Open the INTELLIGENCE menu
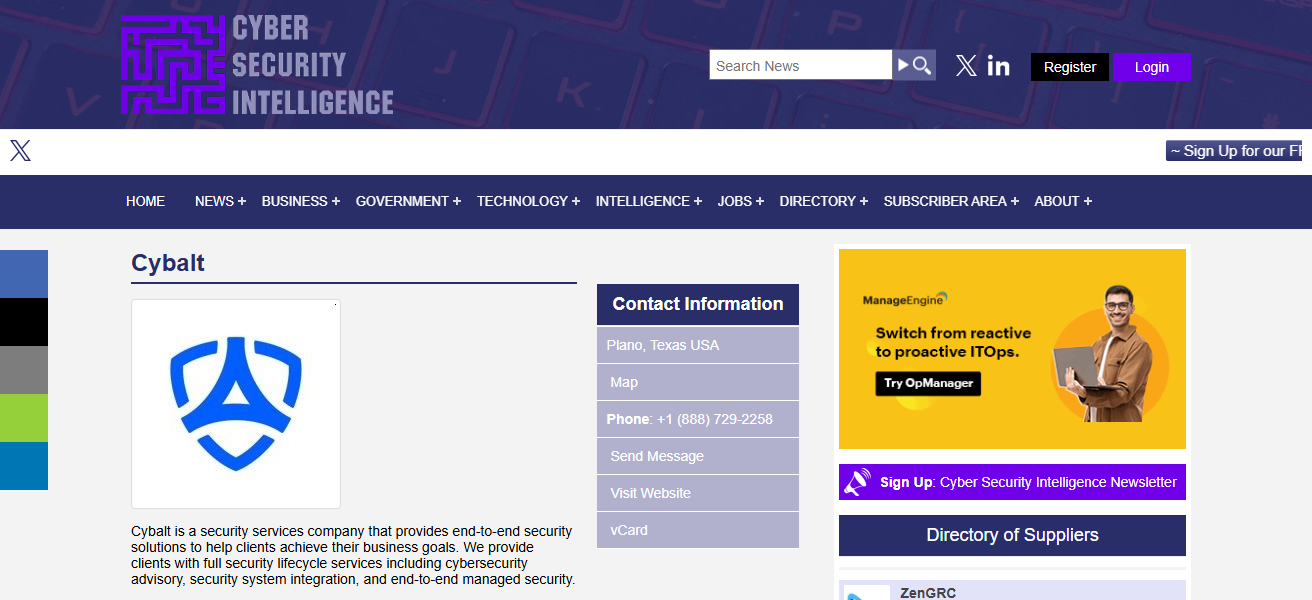The width and height of the screenshot is (1312, 600). click(649, 201)
